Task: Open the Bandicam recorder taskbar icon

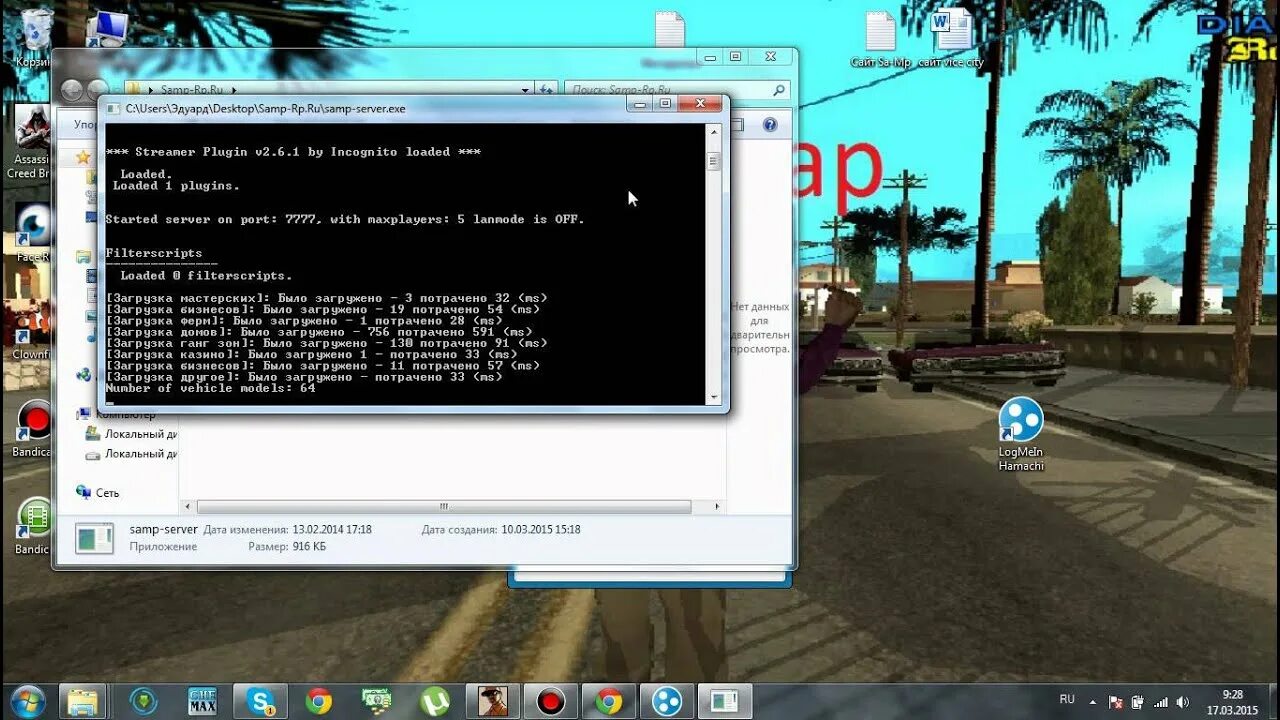Action: click(551, 701)
